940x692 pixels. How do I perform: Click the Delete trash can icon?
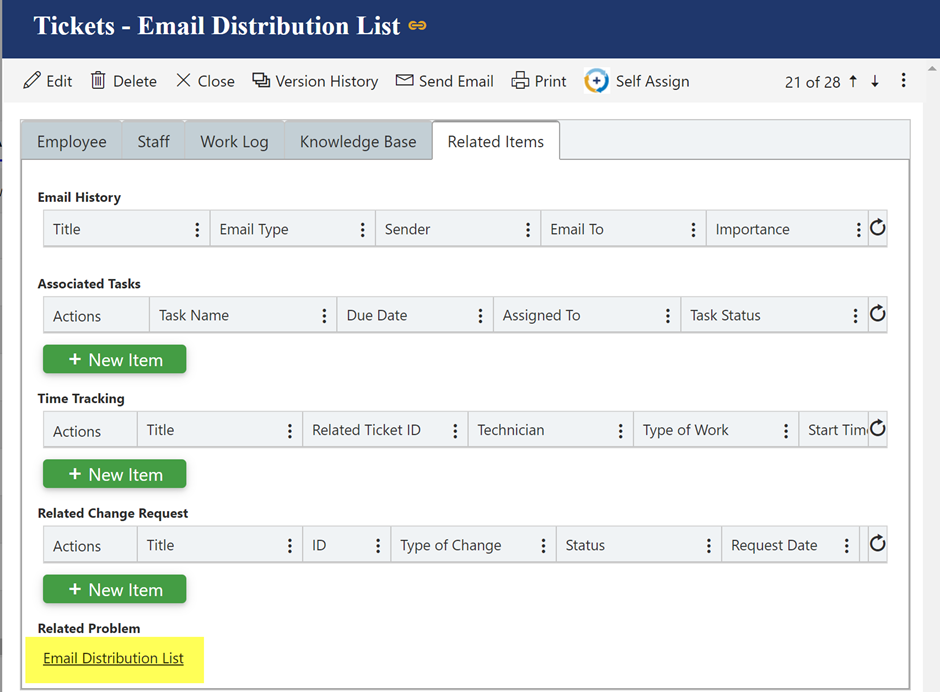(98, 81)
